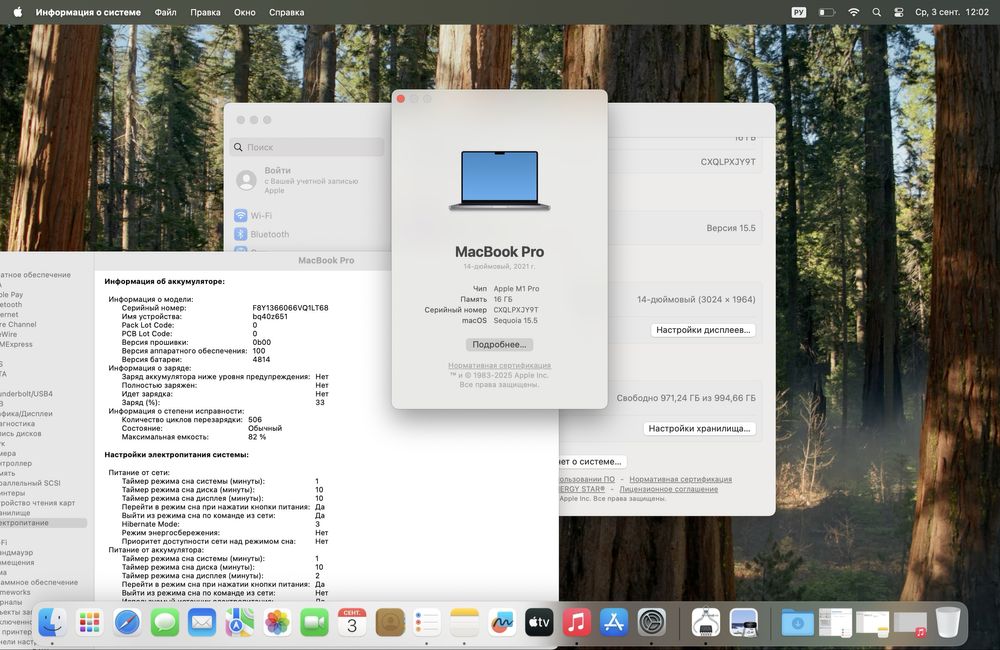The image size is (1000, 650).
Task: Click 14-дюймовый (3024 × 1964) display text
Action: pos(696,299)
